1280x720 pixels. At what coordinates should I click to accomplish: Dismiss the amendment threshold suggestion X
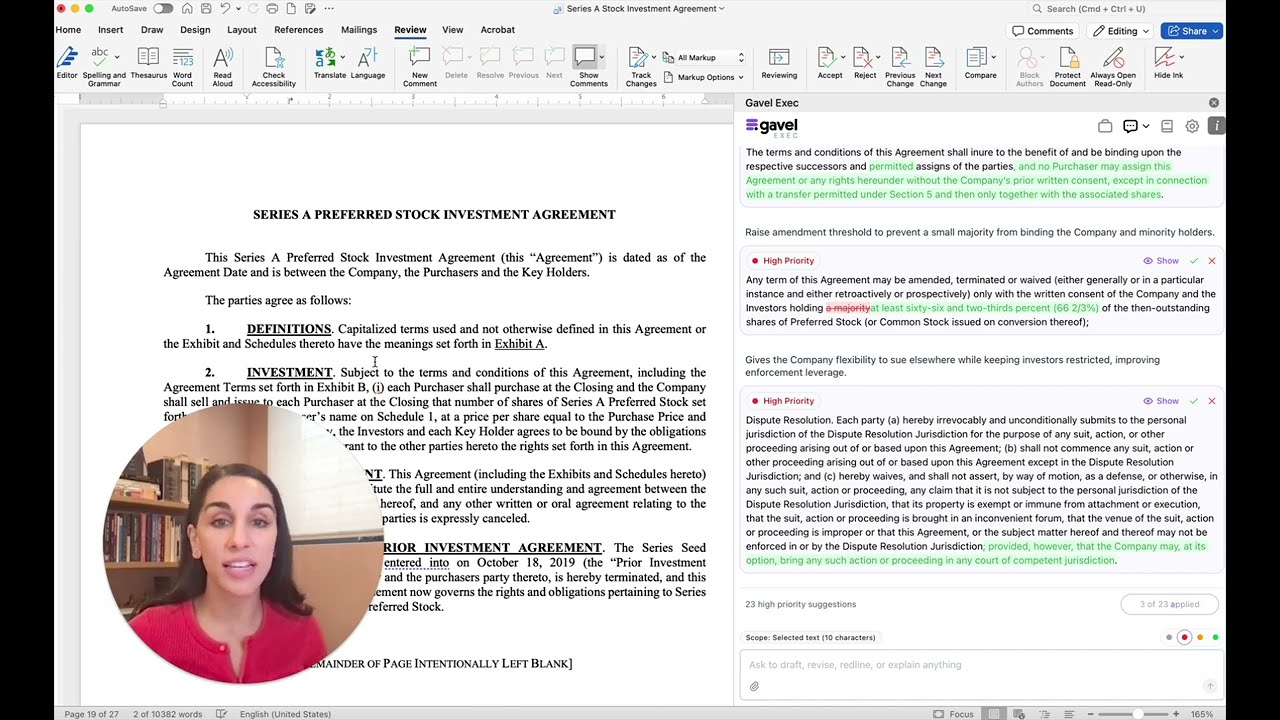point(1212,261)
